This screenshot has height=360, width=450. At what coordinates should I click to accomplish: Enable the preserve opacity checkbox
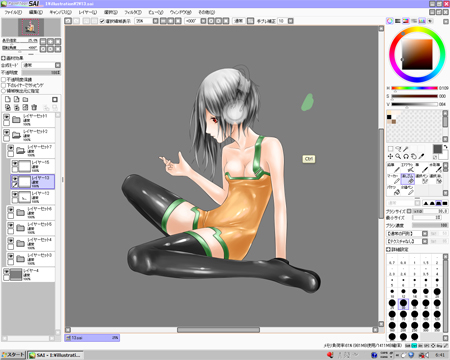[4, 80]
